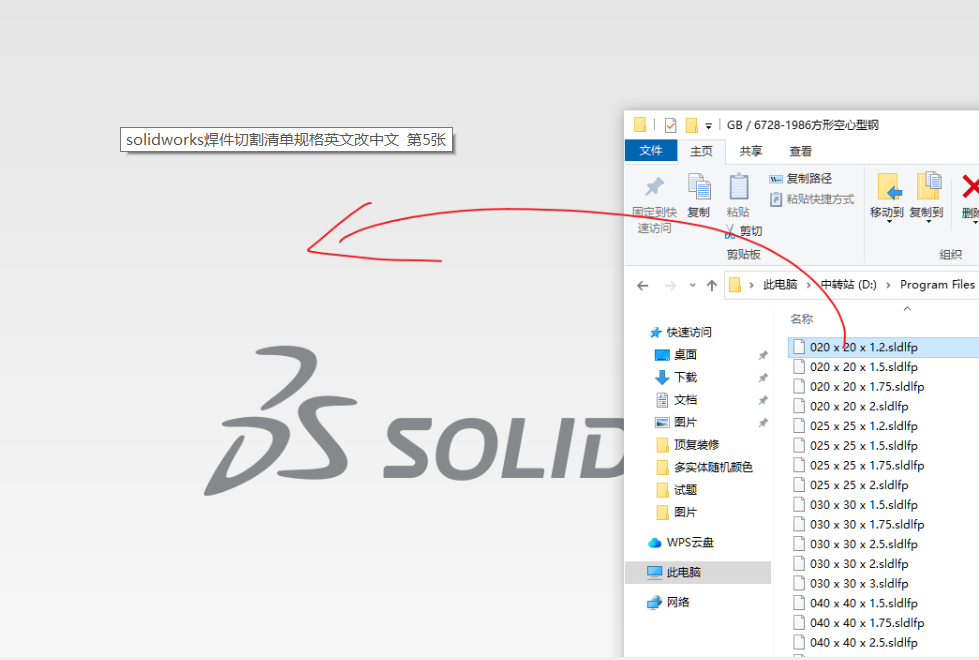Select file 030 x 30 x 2.sldlfp
This screenshot has width=979, height=660.
click(859, 564)
